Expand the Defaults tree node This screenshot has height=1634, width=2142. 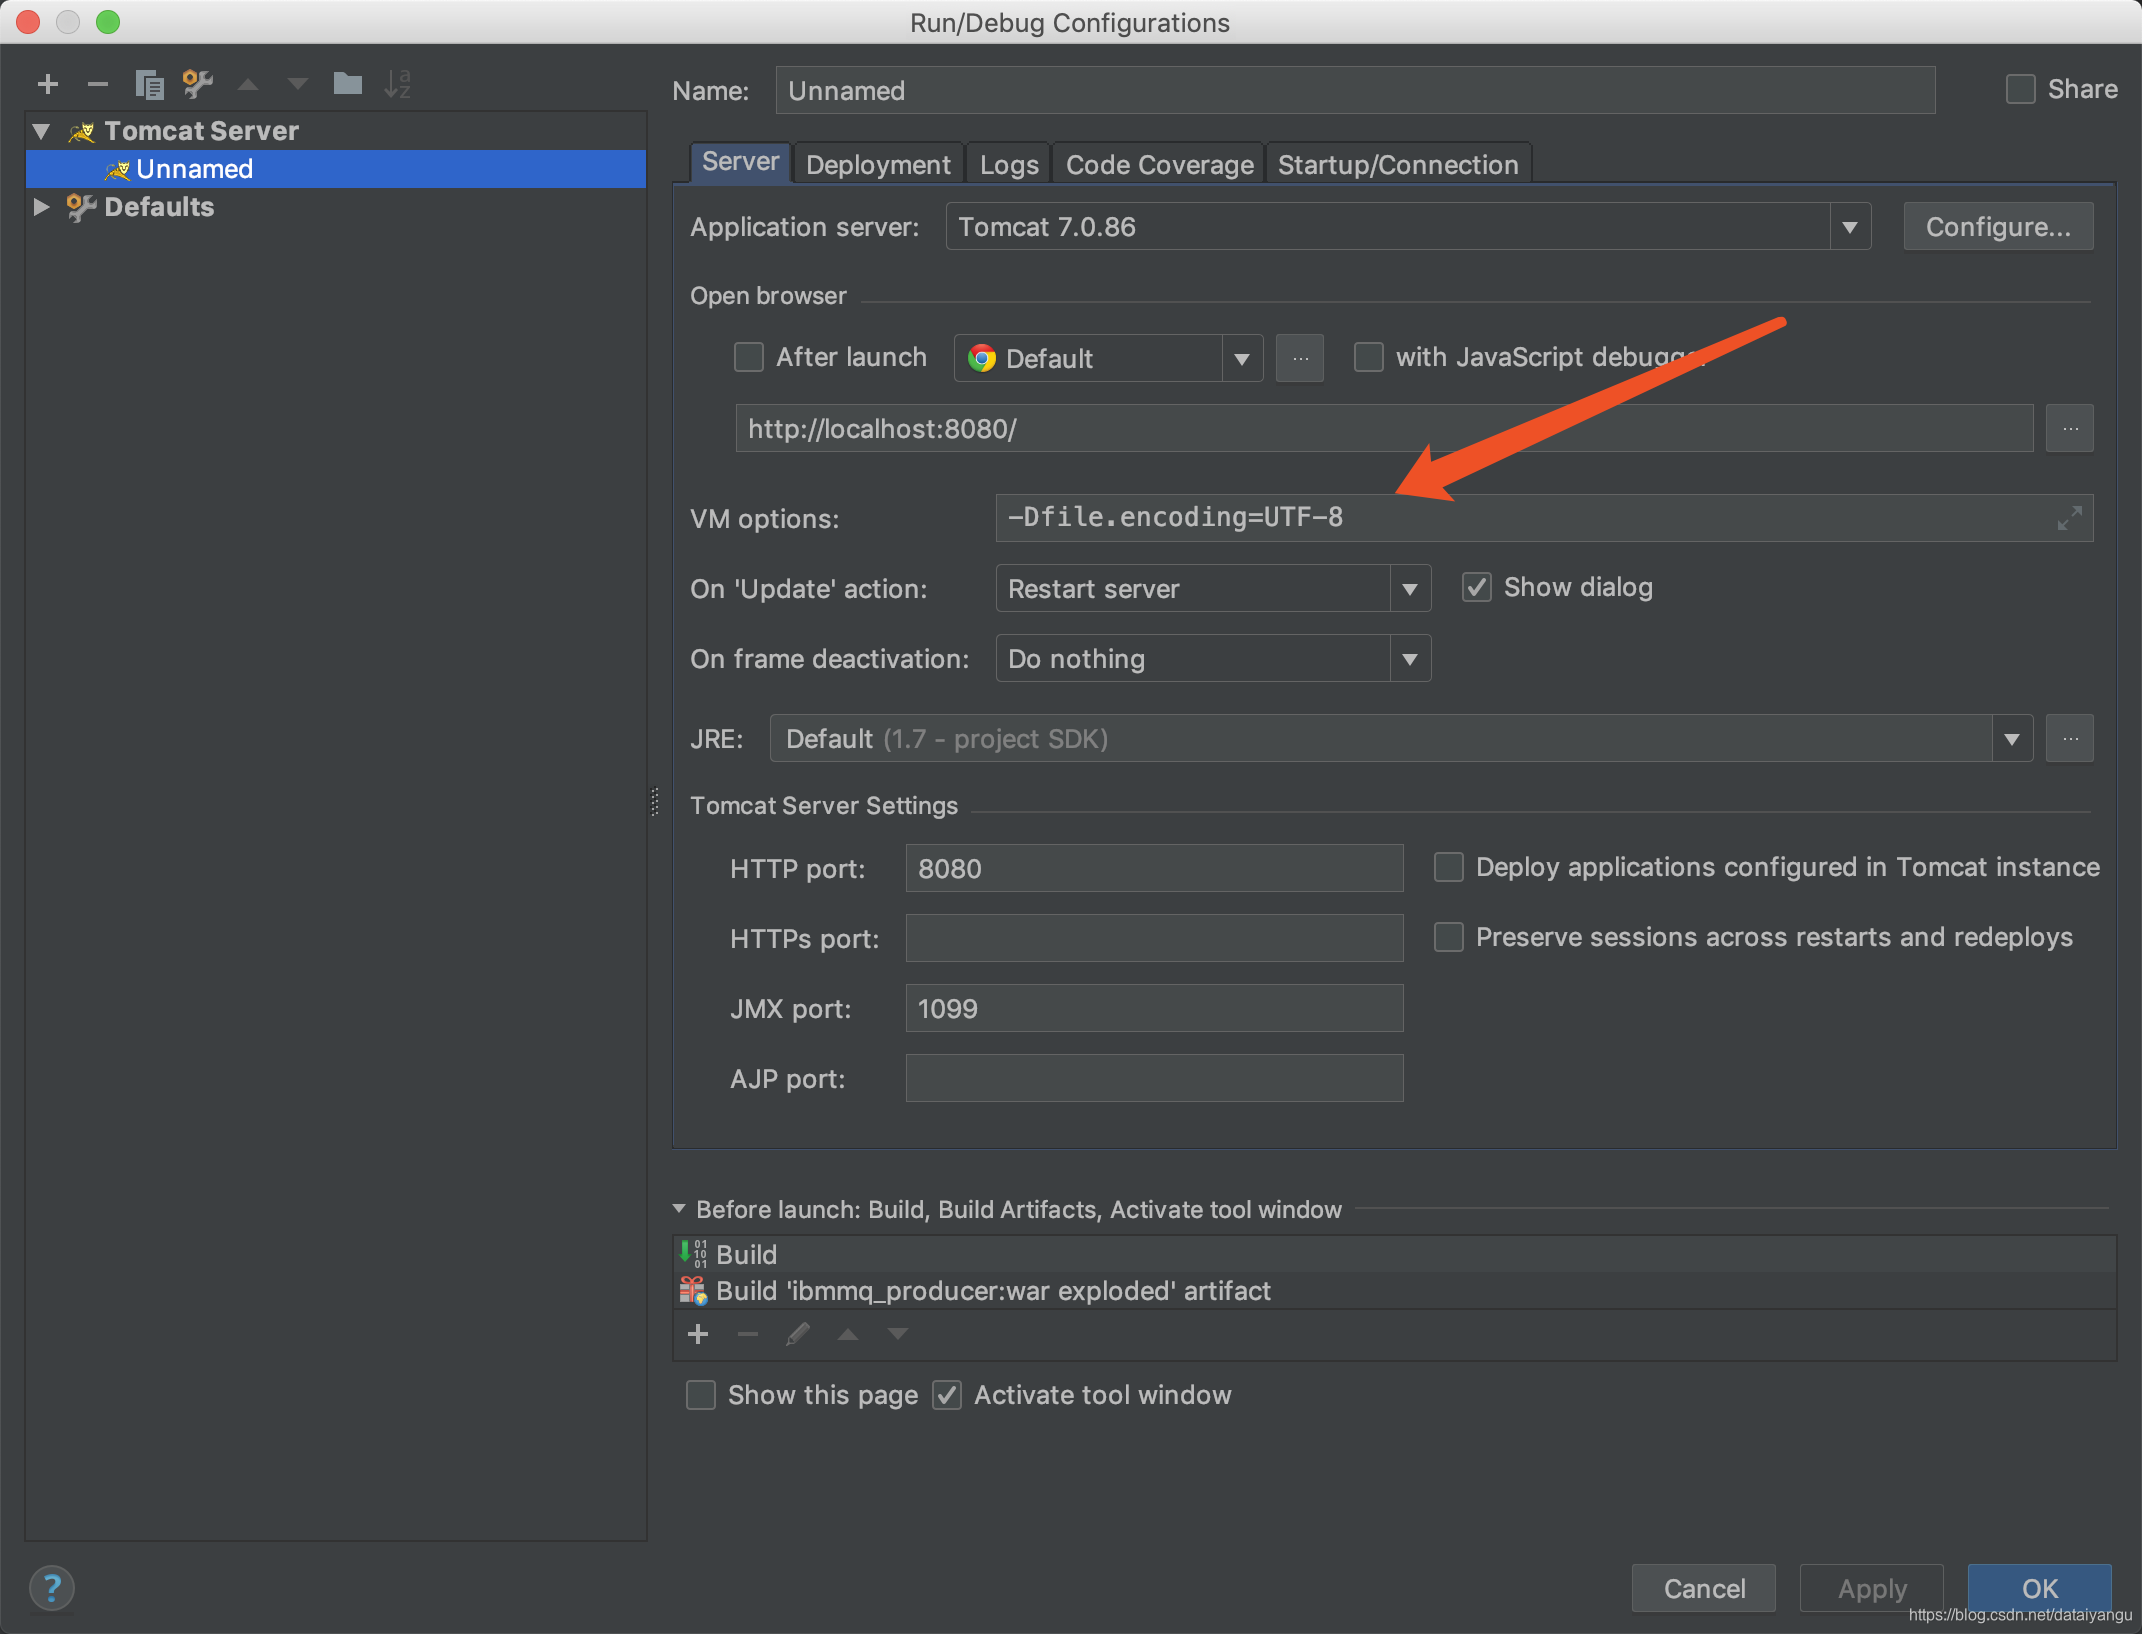[41, 207]
